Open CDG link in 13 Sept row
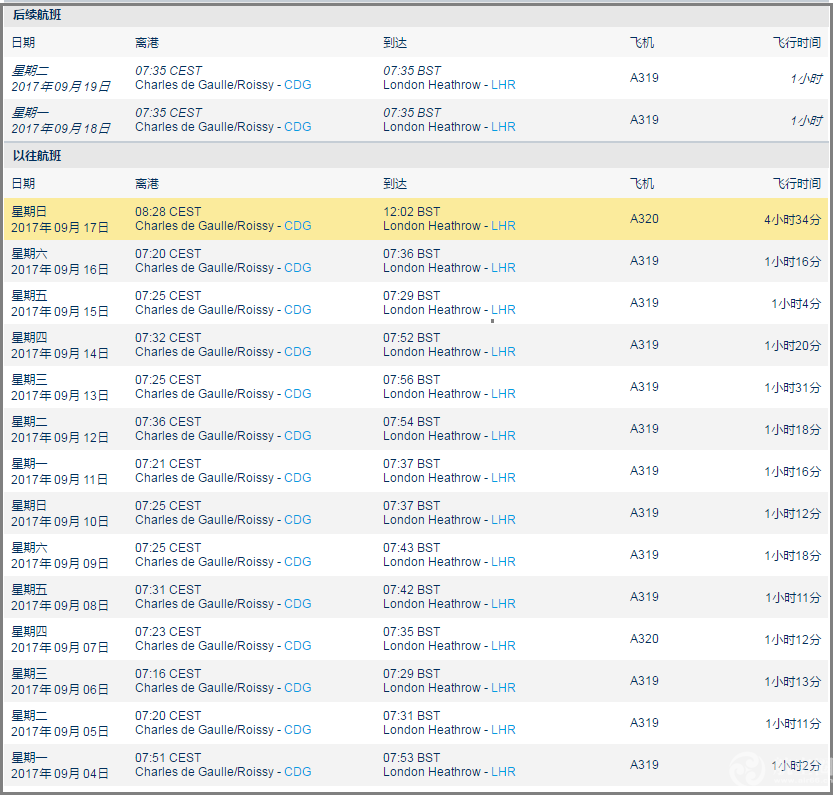Screen dimensions: 834x796 click(x=297, y=394)
